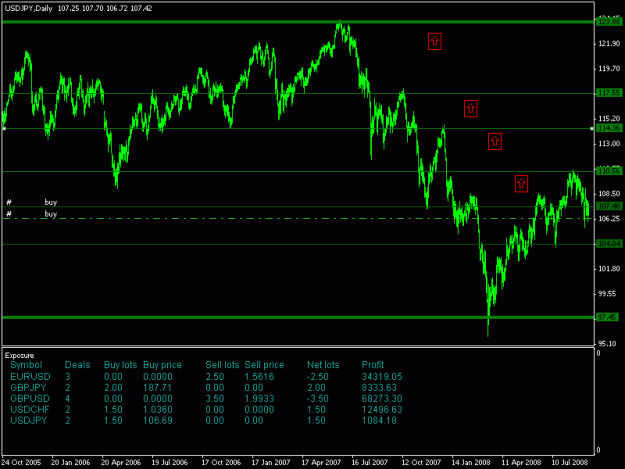Click the 99.55 price scale value
The image size is (625, 469).
coord(607,294)
